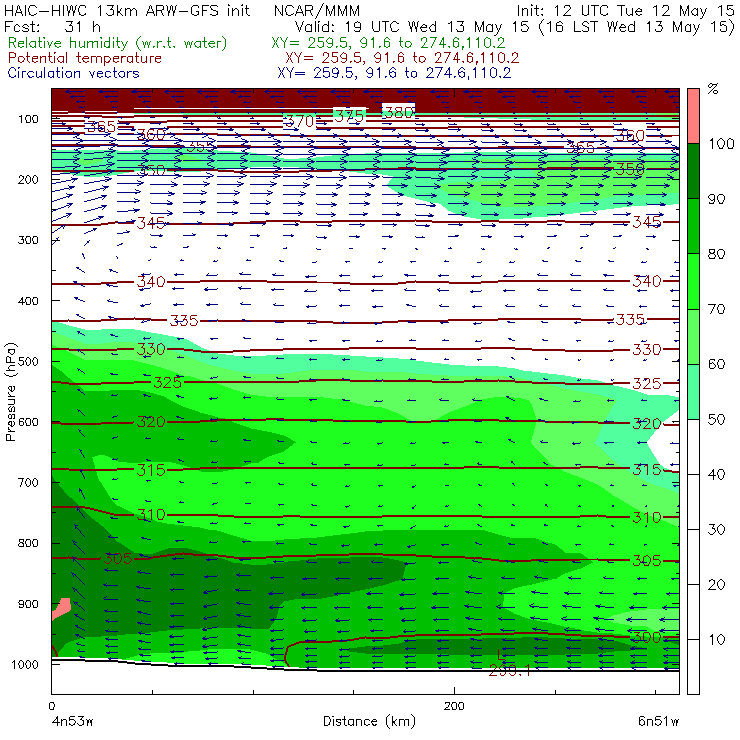Click the colorbar '10' tick label
The width and height of the screenshot is (740, 740).
pos(716,639)
